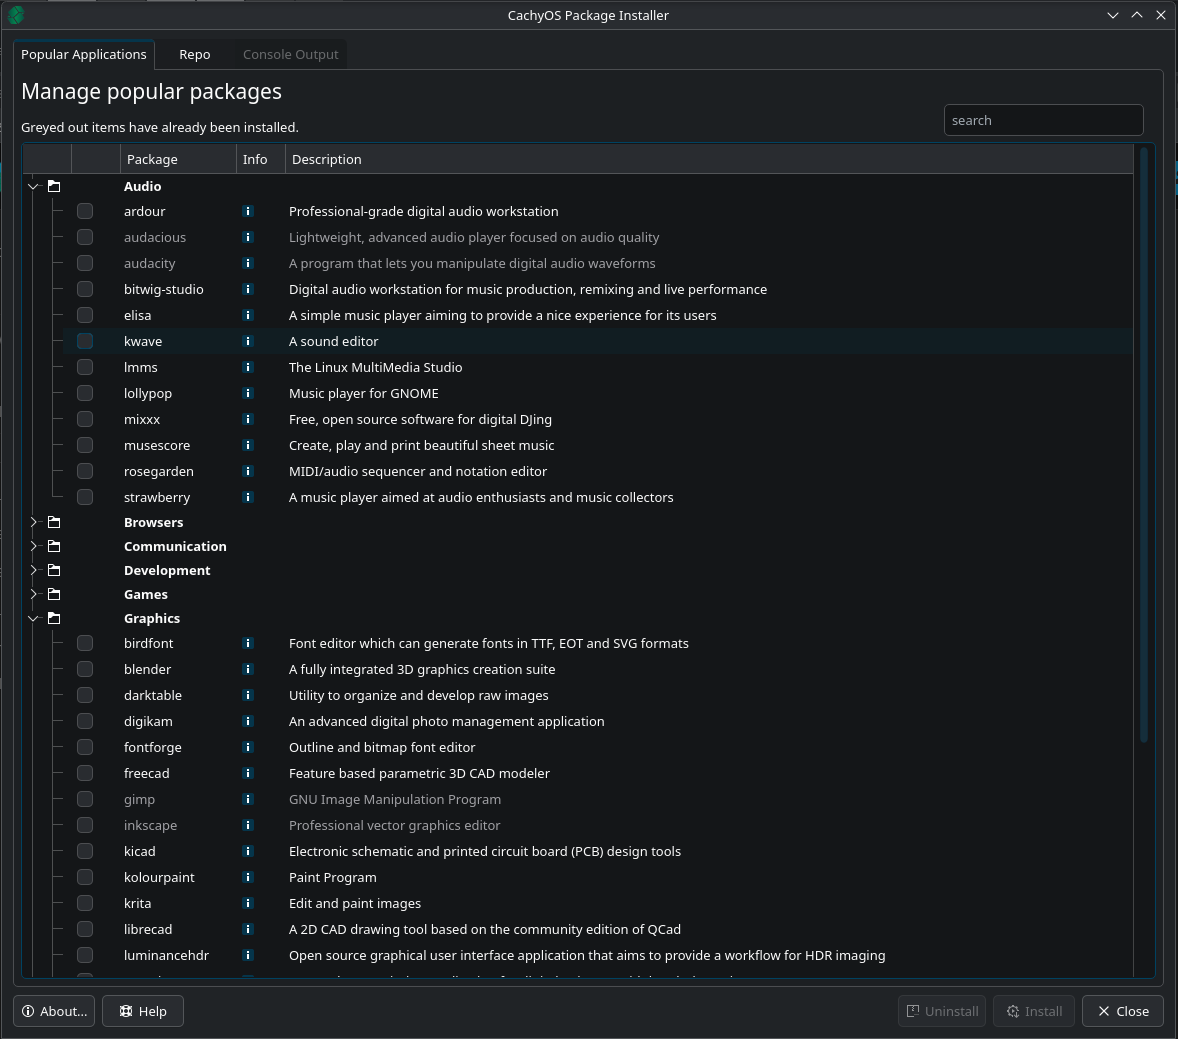Tick the ardour checkbox
This screenshot has width=1178, height=1039.
pyautogui.click(x=85, y=211)
